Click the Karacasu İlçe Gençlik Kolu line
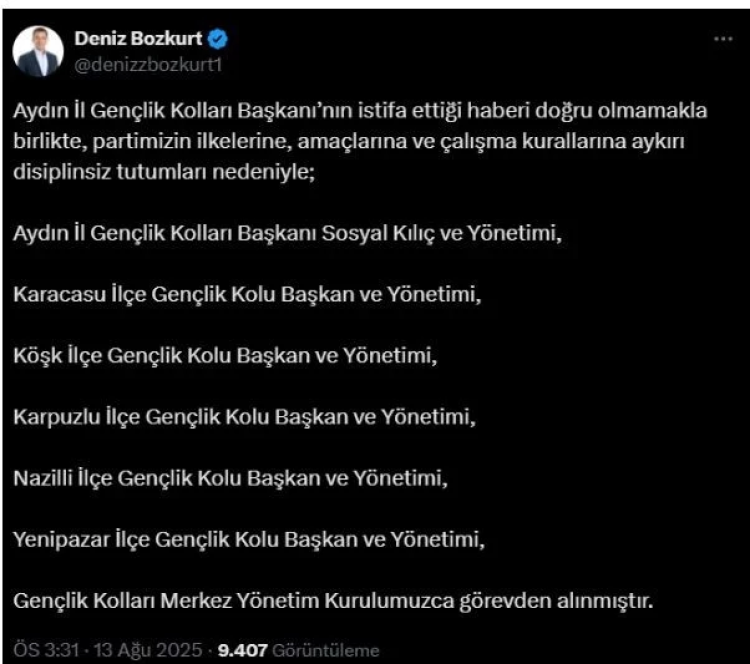Screen dimensions: 750x664 click(x=238, y=296)
